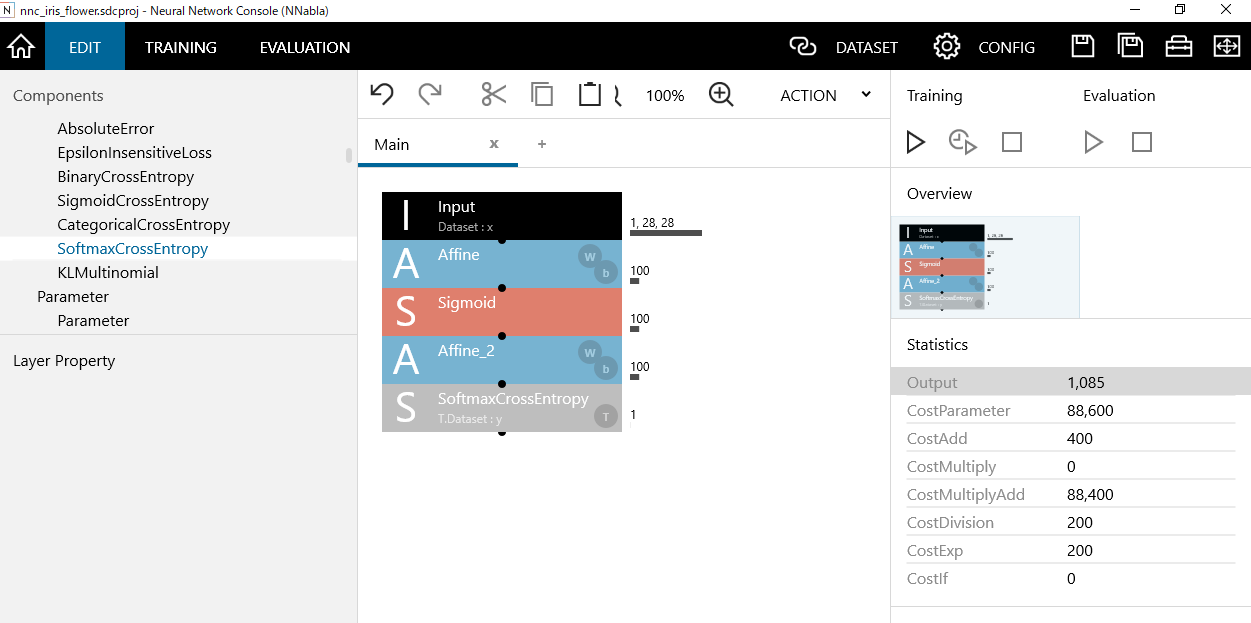
Task: Toggle the W parameter badge on Affine layer
Action: pyautogui.click(x=589, y=256)
